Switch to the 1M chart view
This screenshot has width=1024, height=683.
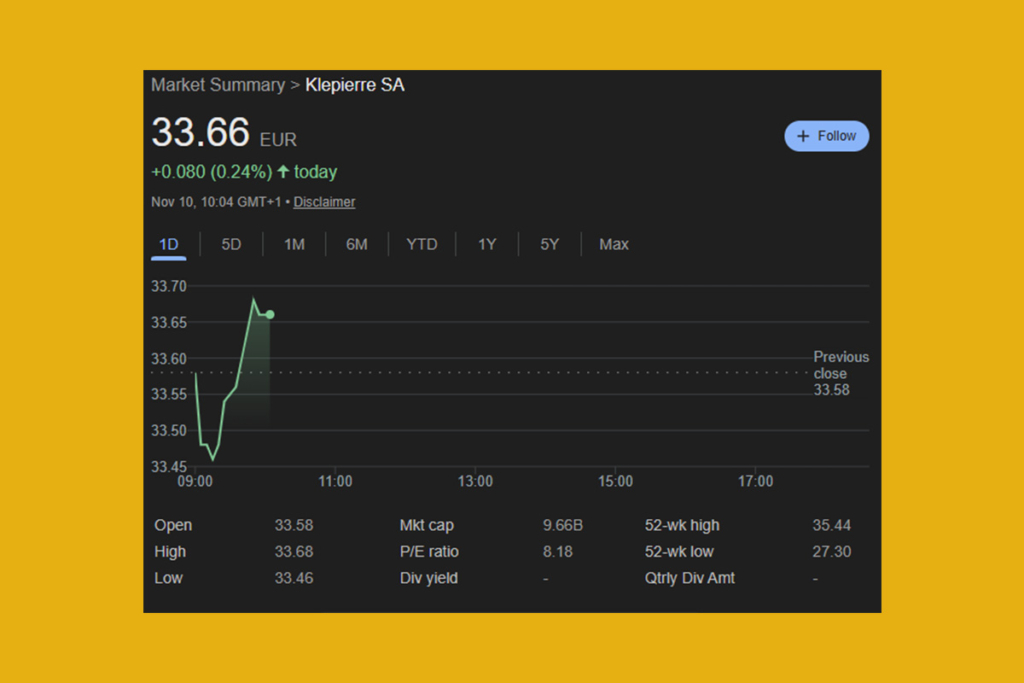294,244
